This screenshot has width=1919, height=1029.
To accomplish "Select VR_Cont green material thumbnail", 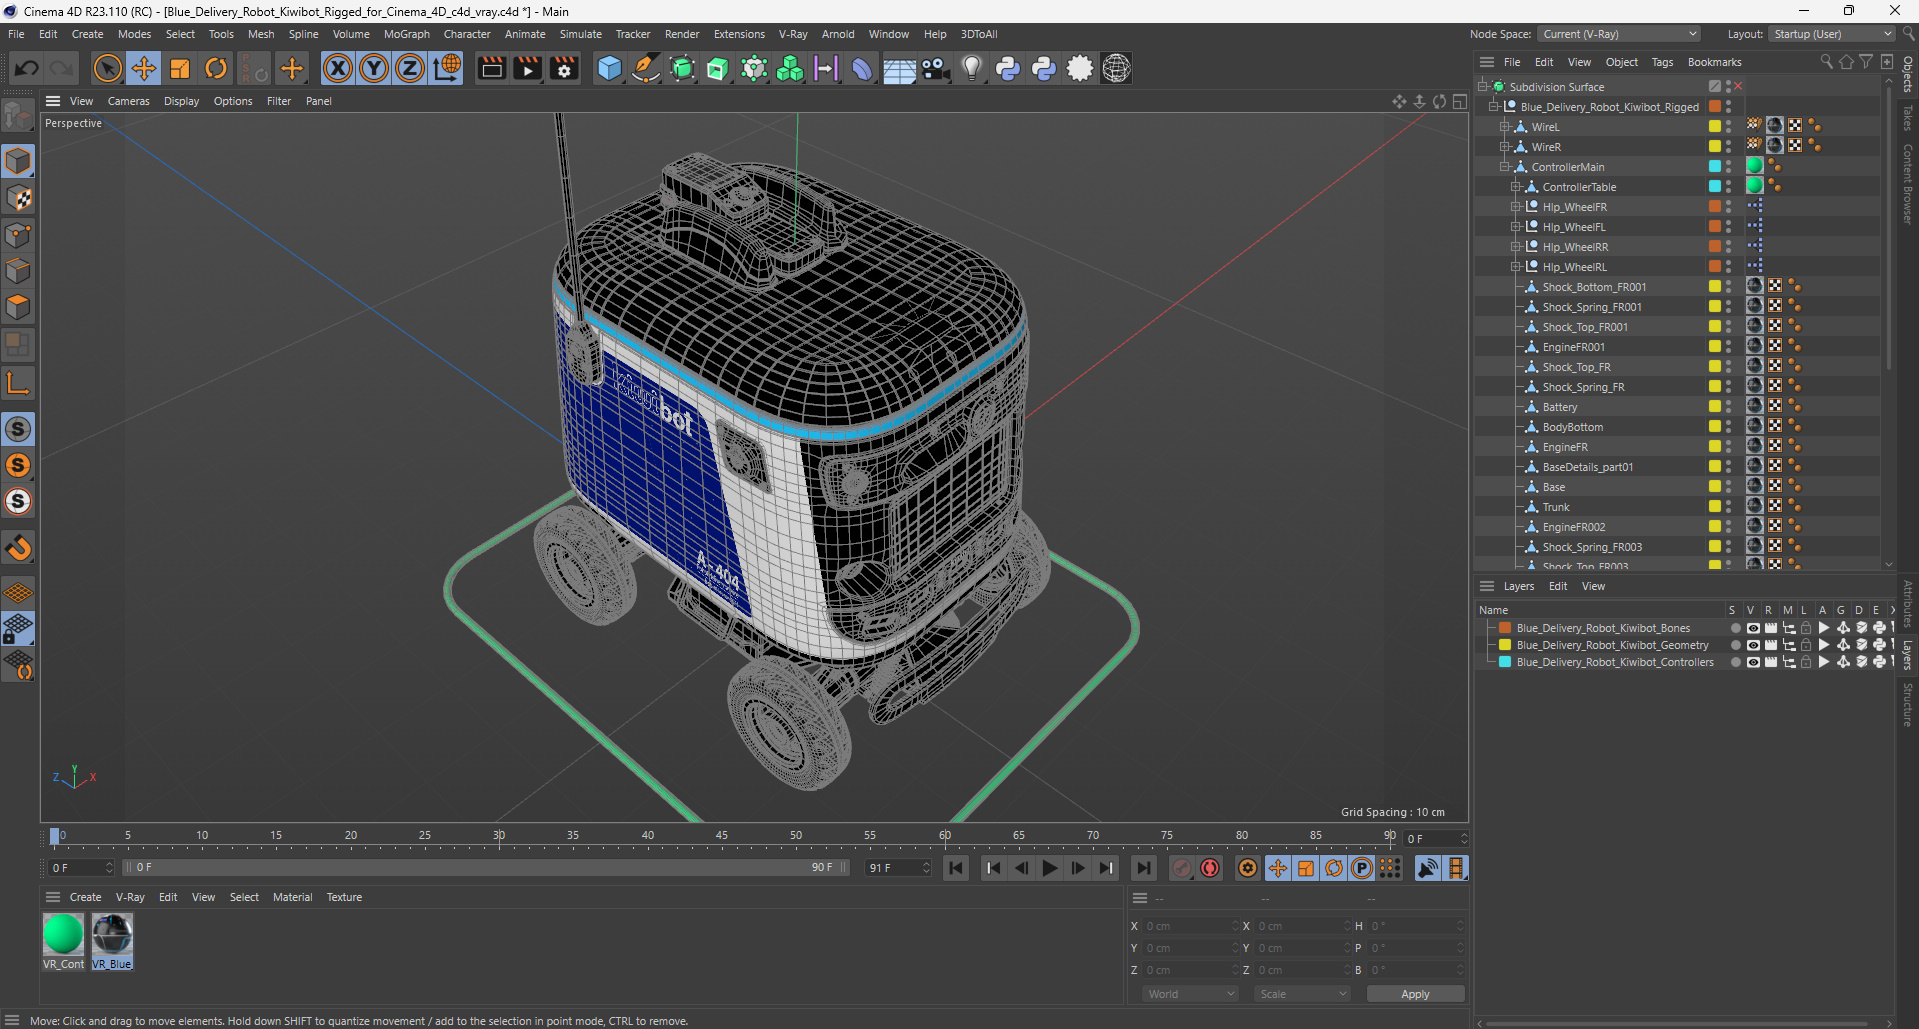I will [63, 934].
